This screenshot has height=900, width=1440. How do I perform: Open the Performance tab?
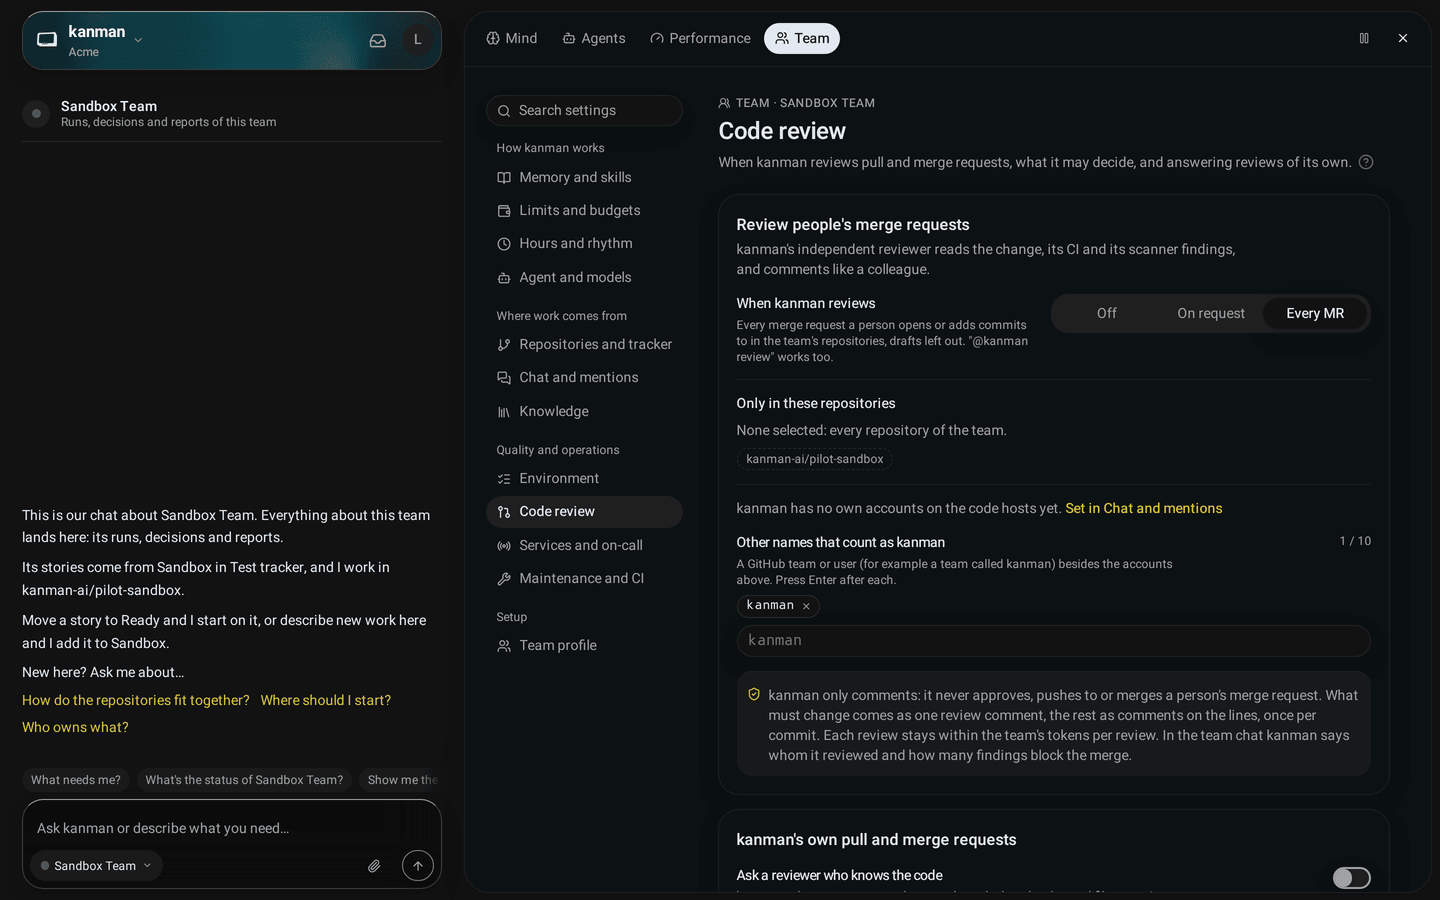700,38
